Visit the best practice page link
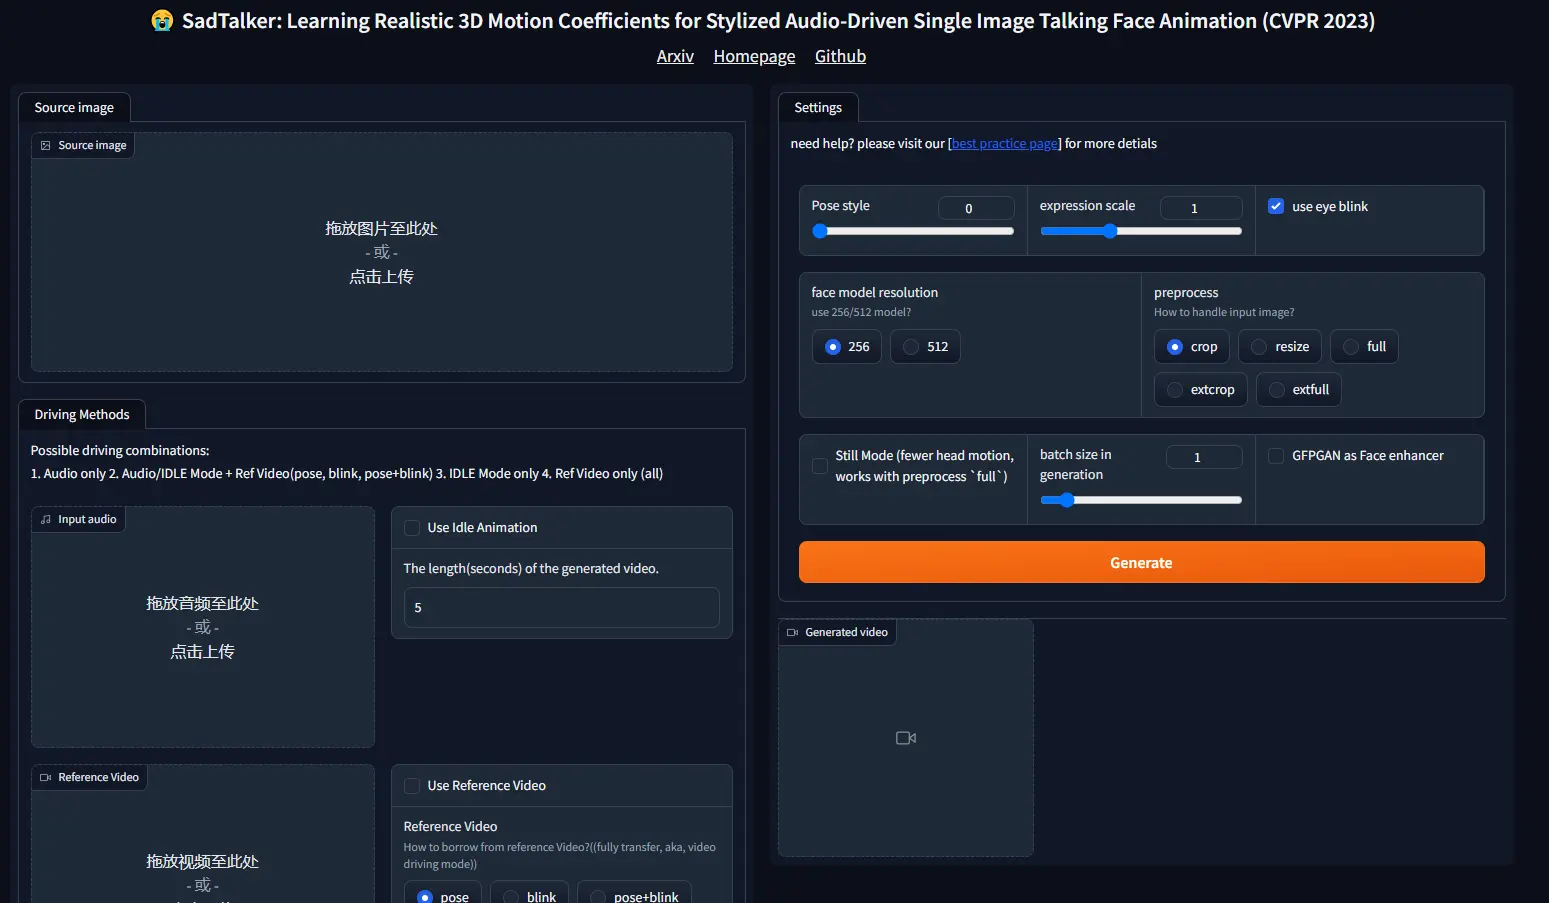The image size is (1549, 903). 1005,143
